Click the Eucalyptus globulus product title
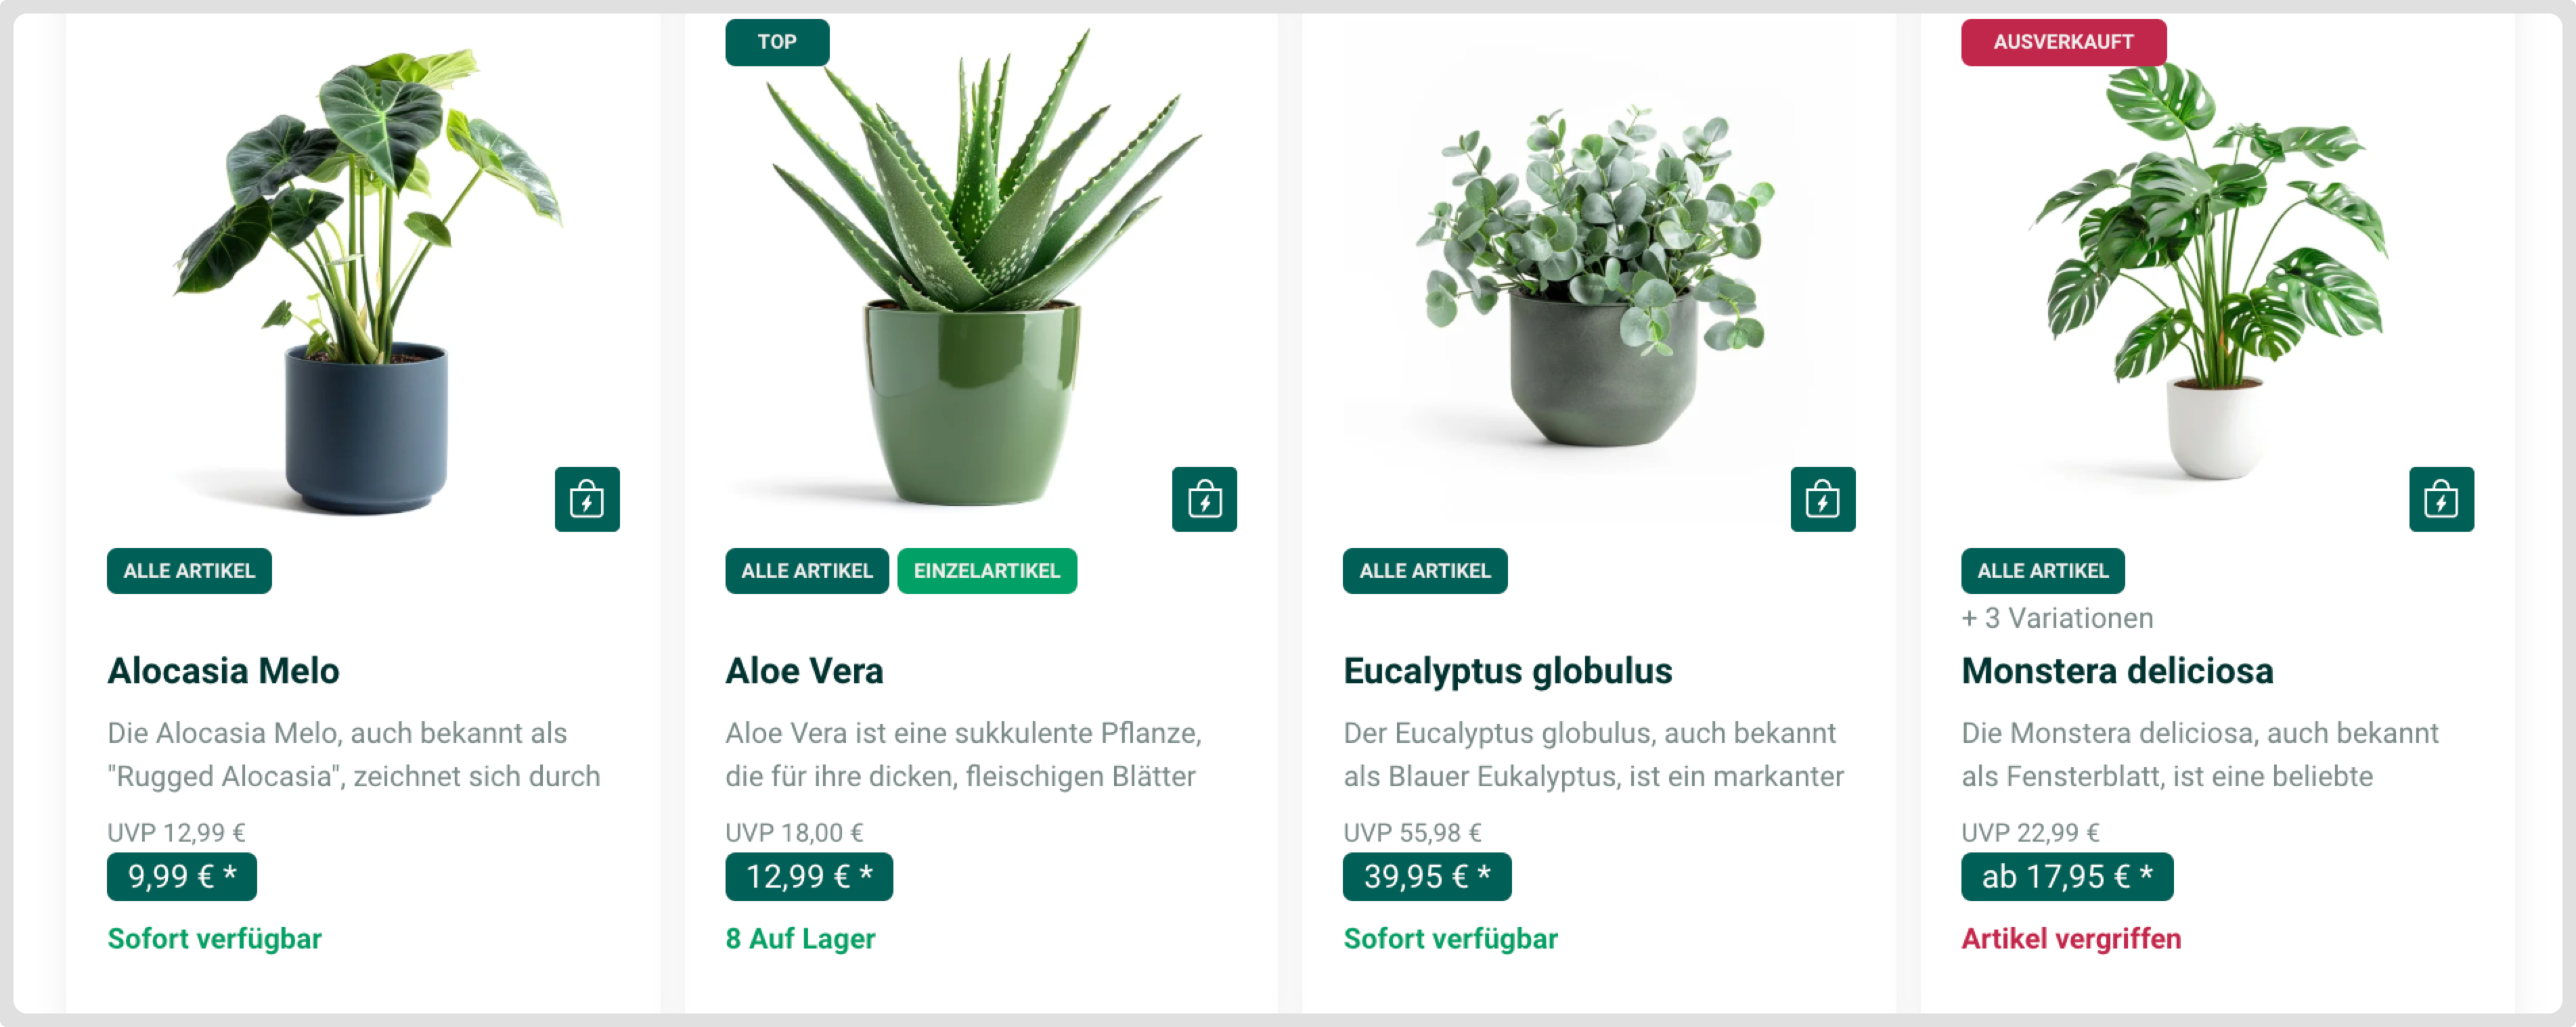This screenshot has height=1027, width=2576. [x=1507, y=671]
